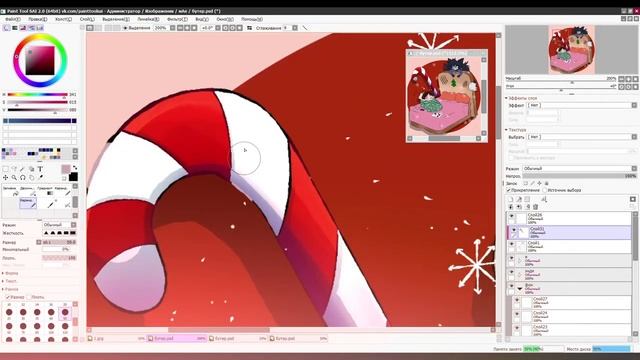Adjust the Непроз. opacity slider
The height and width of the screenshot is (360, 640).
(x=579, y=176)
